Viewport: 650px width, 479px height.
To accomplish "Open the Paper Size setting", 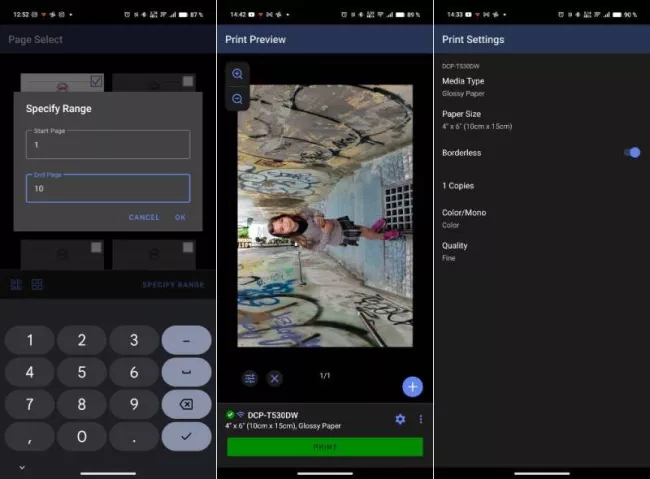I will (x=477, y=119).
